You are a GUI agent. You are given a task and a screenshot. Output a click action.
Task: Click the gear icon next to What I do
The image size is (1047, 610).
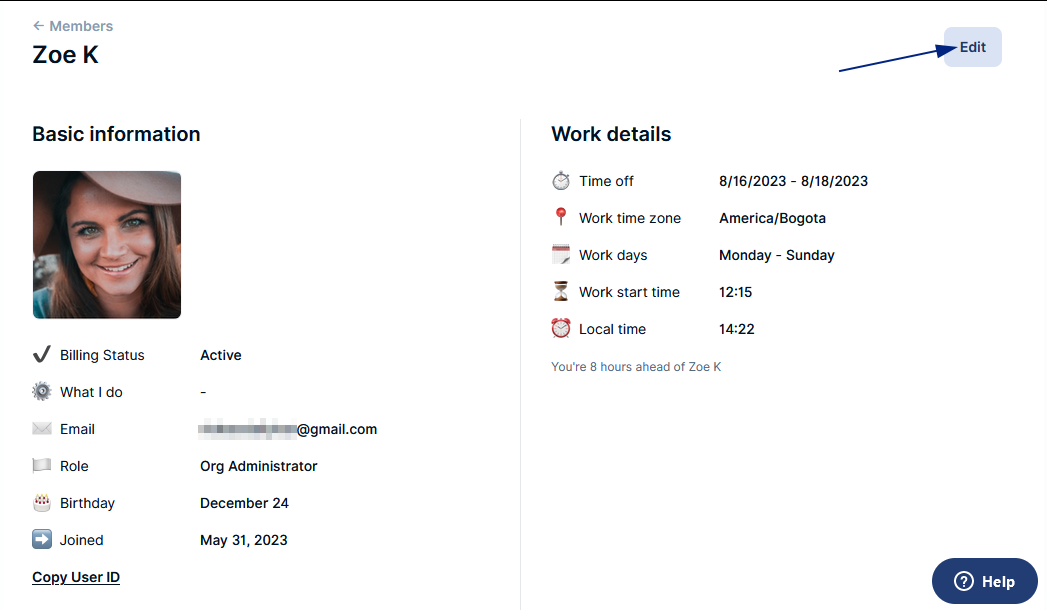[x=42, y=392]
